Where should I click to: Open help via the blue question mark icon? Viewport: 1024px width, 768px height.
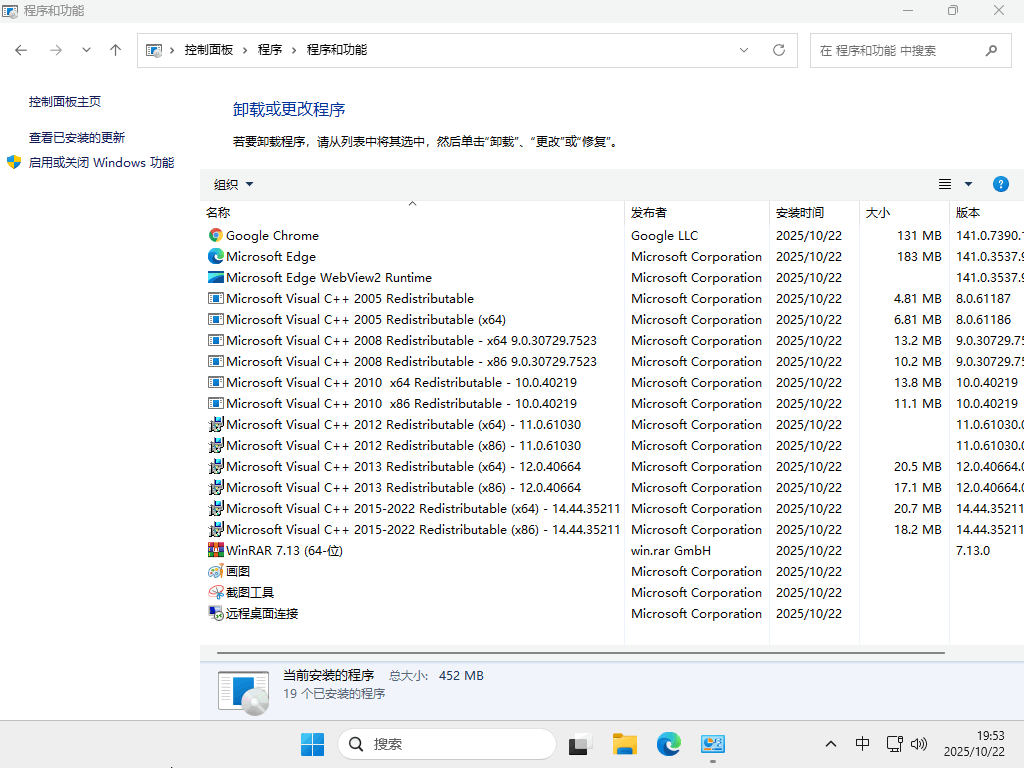1001,184
